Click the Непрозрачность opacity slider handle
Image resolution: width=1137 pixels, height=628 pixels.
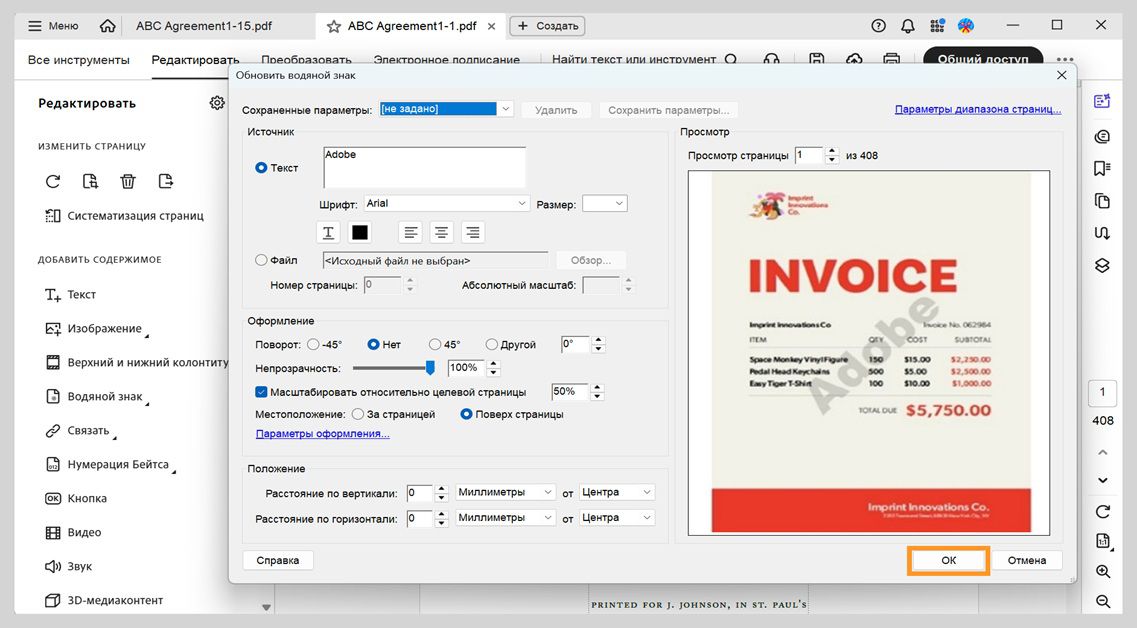[x=430, y=368]
